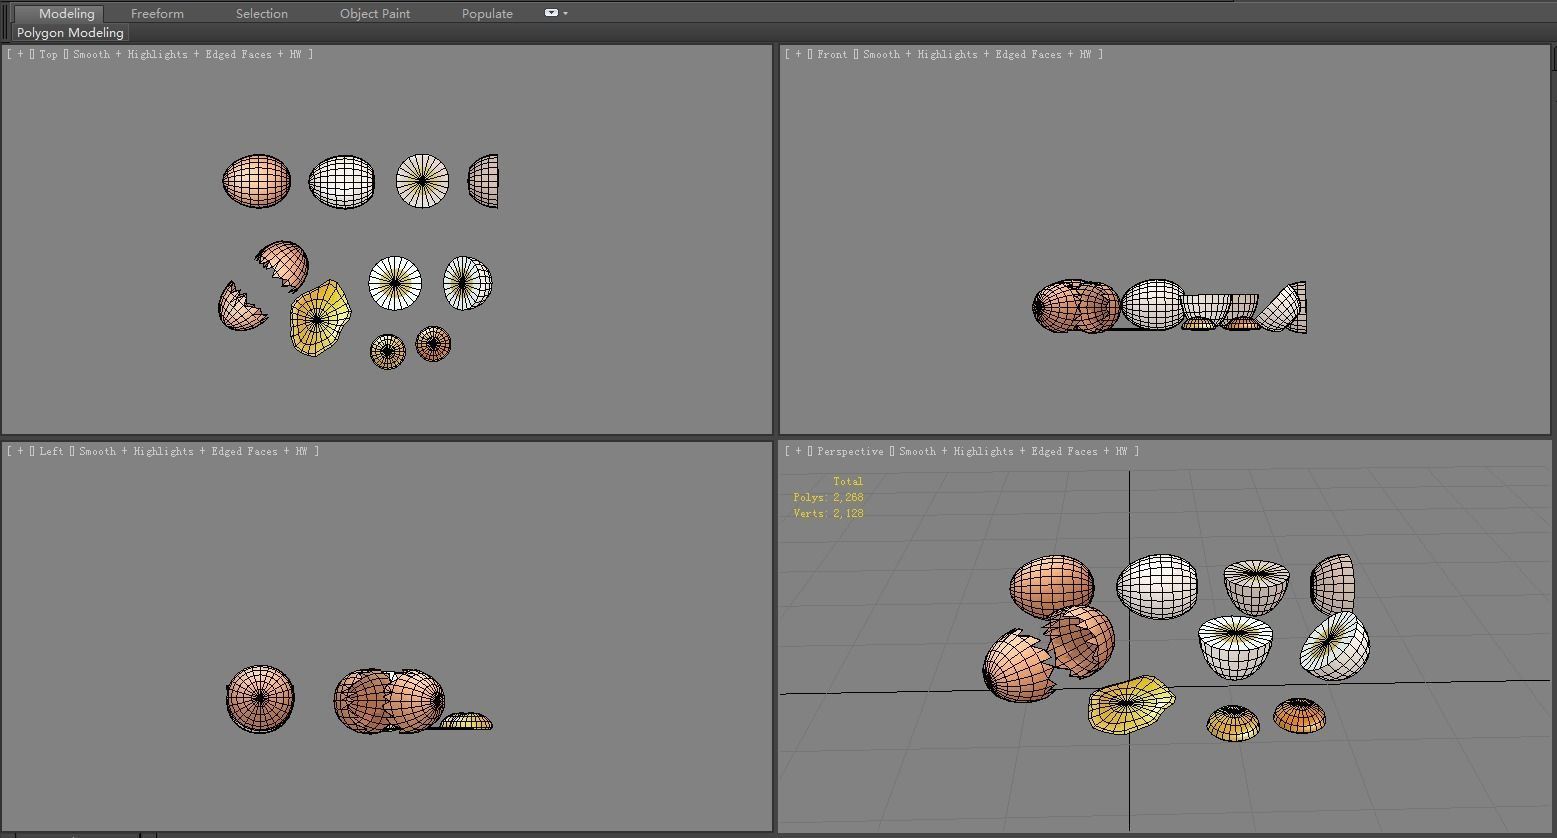The image size is (1557, 838).
Task: Open the Populate ribbon tab
Action: pyautogui.click(x=487, y=14)
